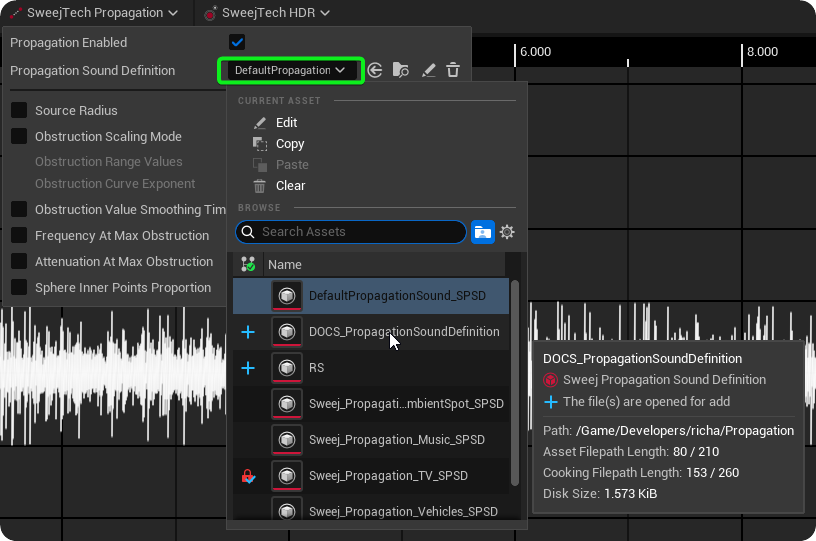816x541 pixels.
Task: Click the asset list vertical scrollbar
Action: [x=515, y=383]
